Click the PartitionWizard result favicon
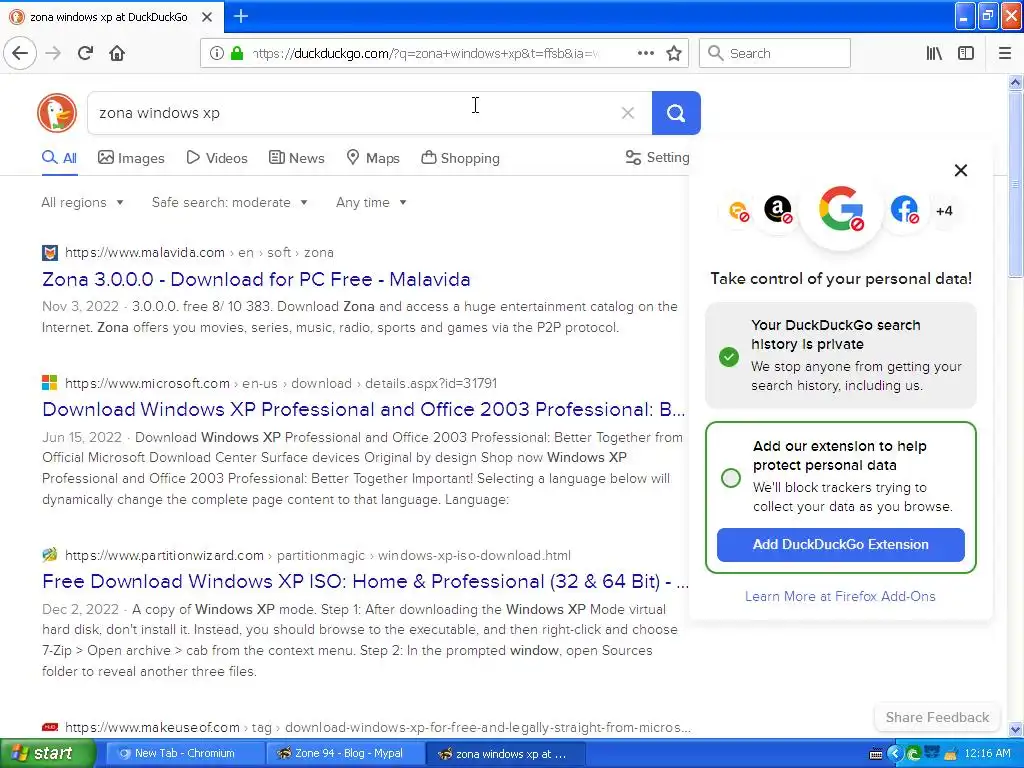The width and height of the screenshot is (1024, 768). click(x=50, y=555)
